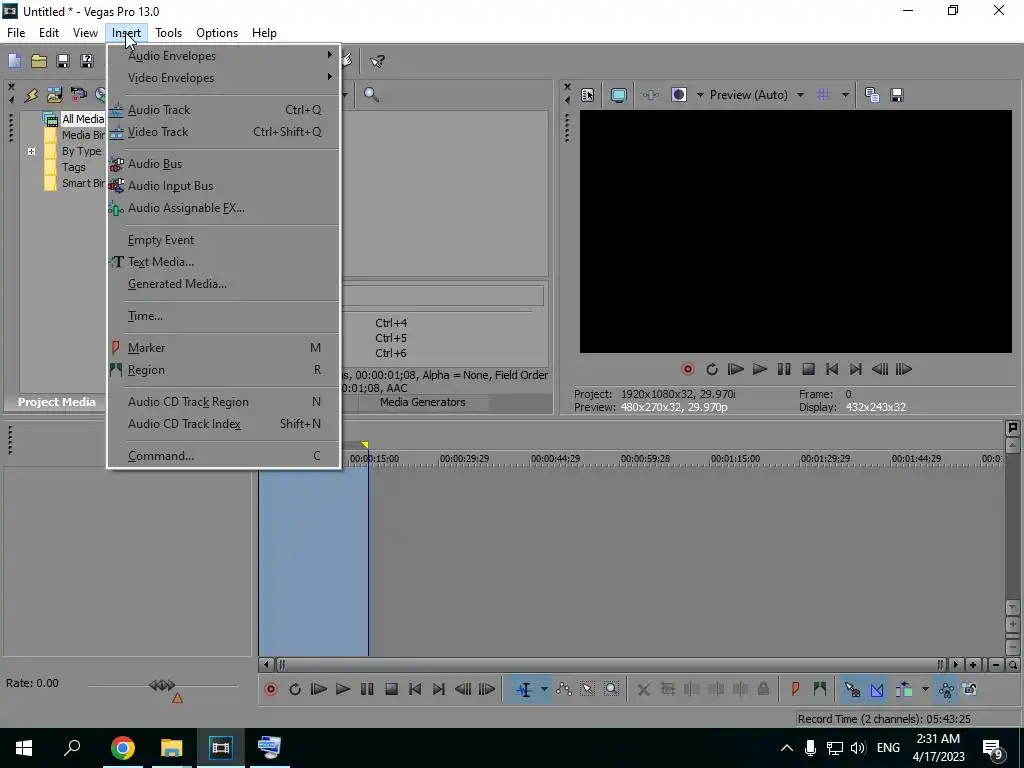Click record button under video preview
The width and height of the screenshot is (1024, 768).
pyautogui.click(x=688, y=370)
